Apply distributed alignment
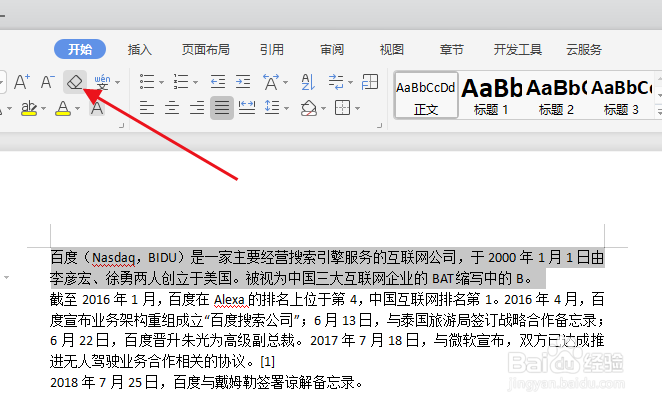 (247, 108)
